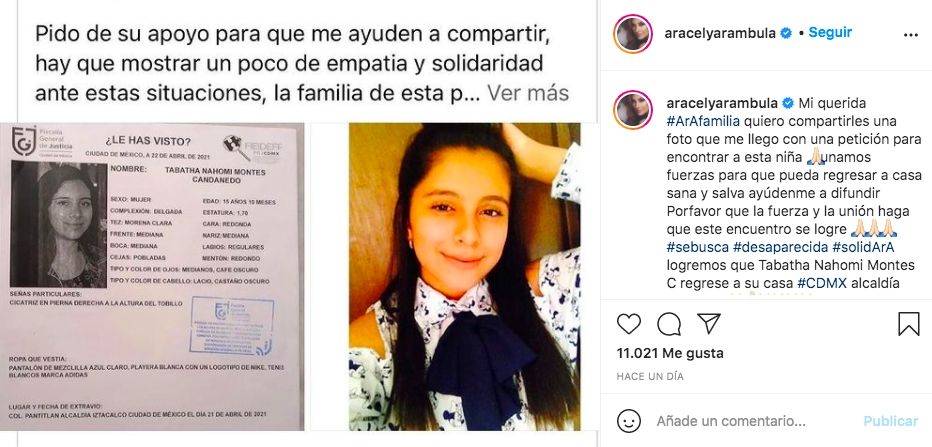Open aracelyarambula username in header
The width and height of the screenshot is (932, 447).
tap(720, 33)
